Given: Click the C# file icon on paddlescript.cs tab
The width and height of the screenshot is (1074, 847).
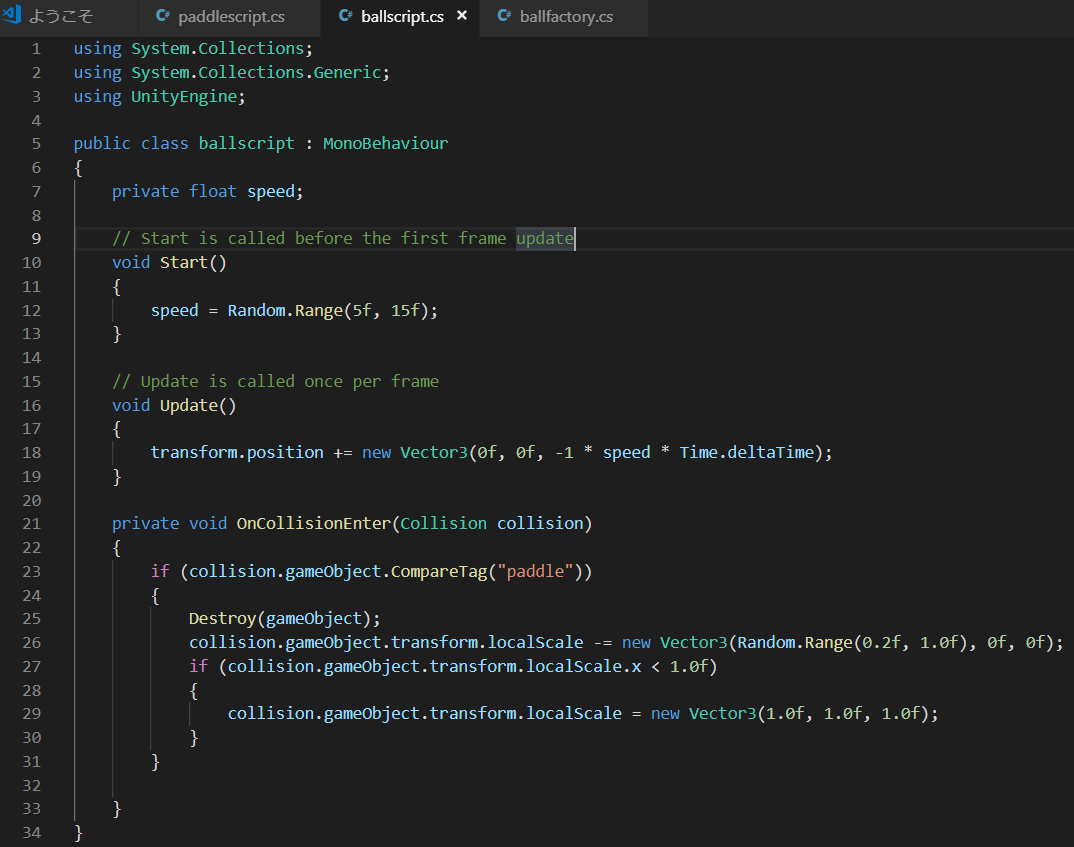Looking at the screenshot, I should [164, 17].
